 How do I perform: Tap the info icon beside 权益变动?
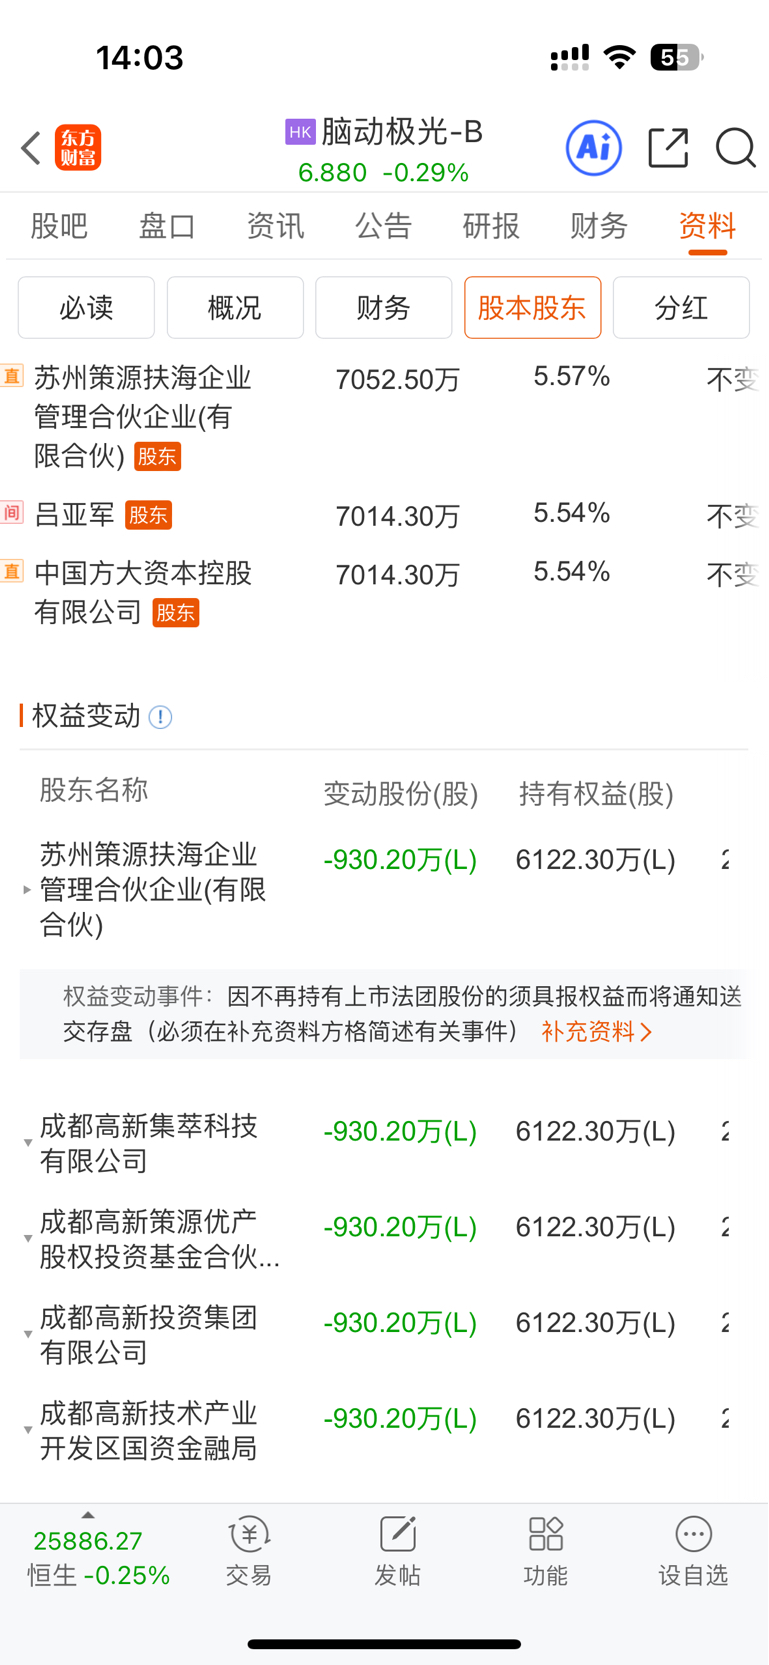(x=160, y=717)
